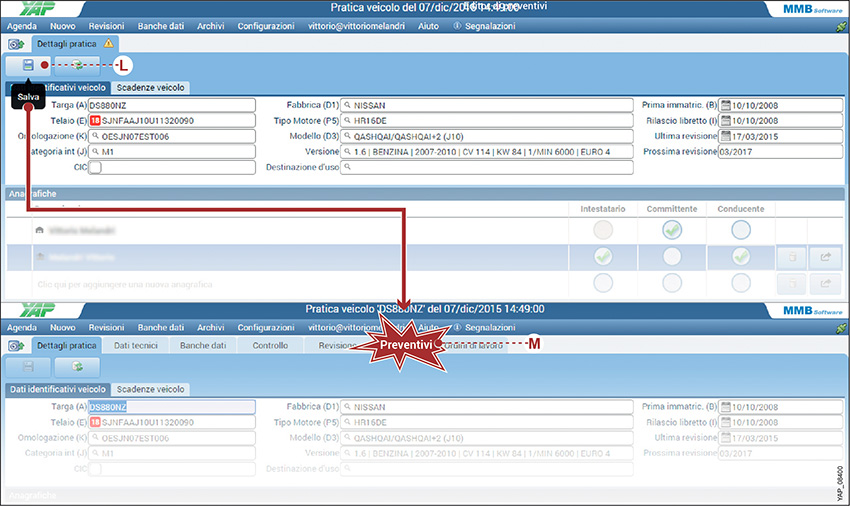The width and height of the screenshot is (850, 506).
Task: Select Conducente for the first anagrafica row
Action: [740, 230]
